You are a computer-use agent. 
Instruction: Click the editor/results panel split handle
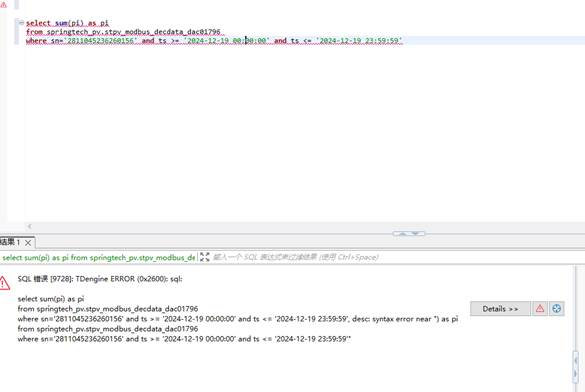409,233
